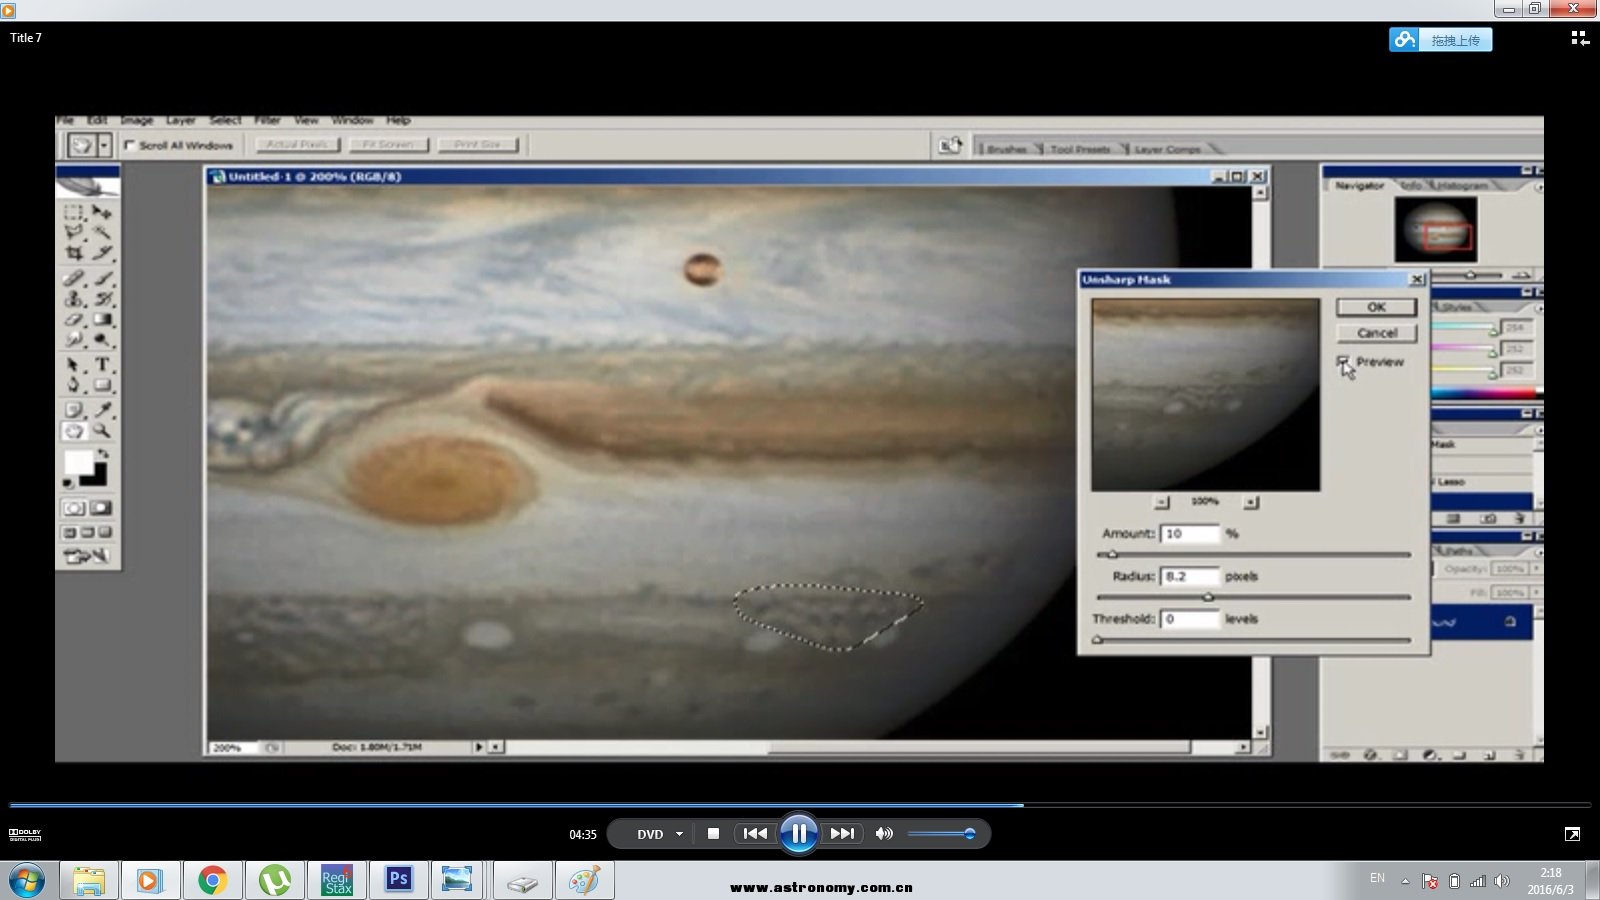Mute the media player sound
Viewport: 1600px width, 900px height.
(884, 833)
